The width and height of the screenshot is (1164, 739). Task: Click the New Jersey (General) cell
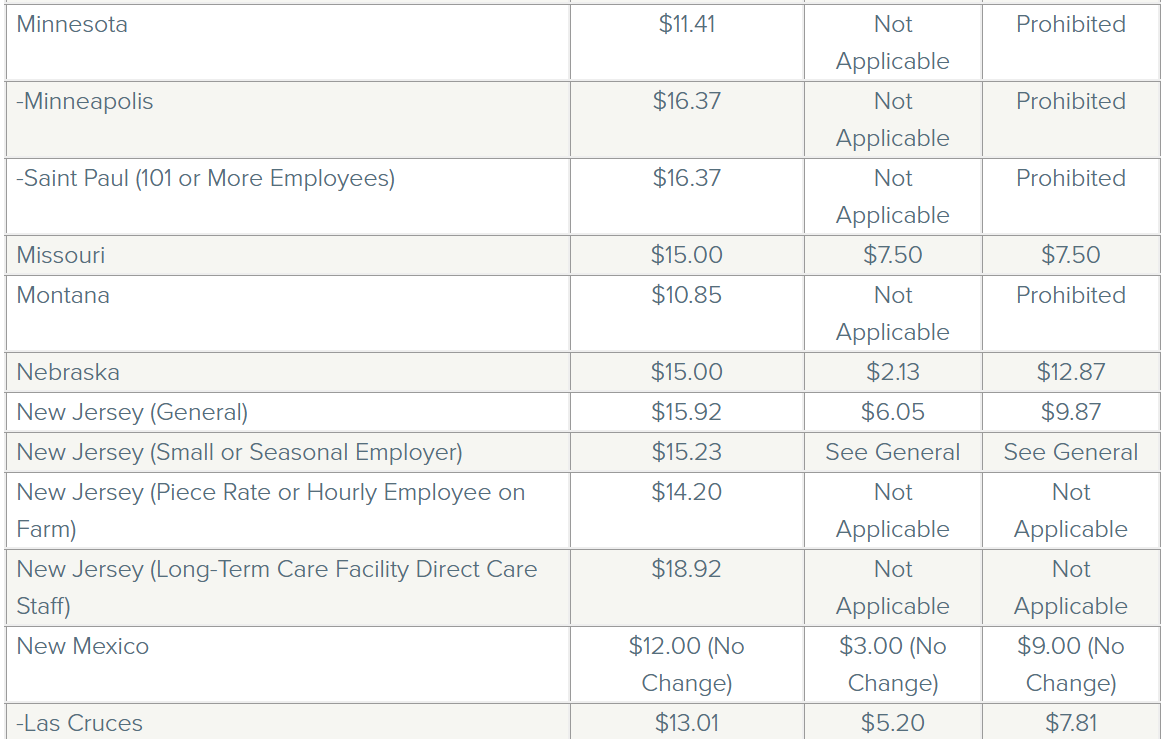pos(132,412)
